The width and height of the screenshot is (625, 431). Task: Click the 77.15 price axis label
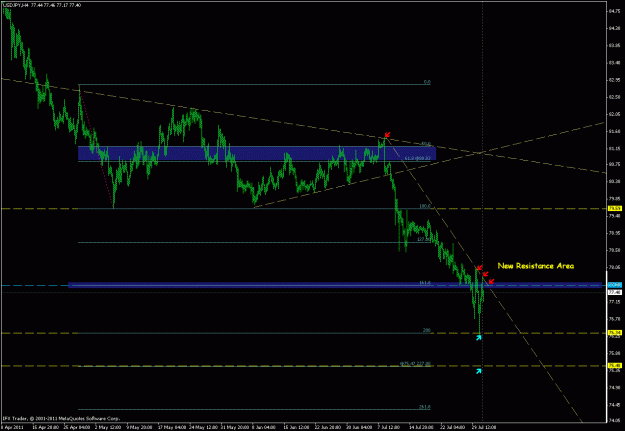click(613, 302)
